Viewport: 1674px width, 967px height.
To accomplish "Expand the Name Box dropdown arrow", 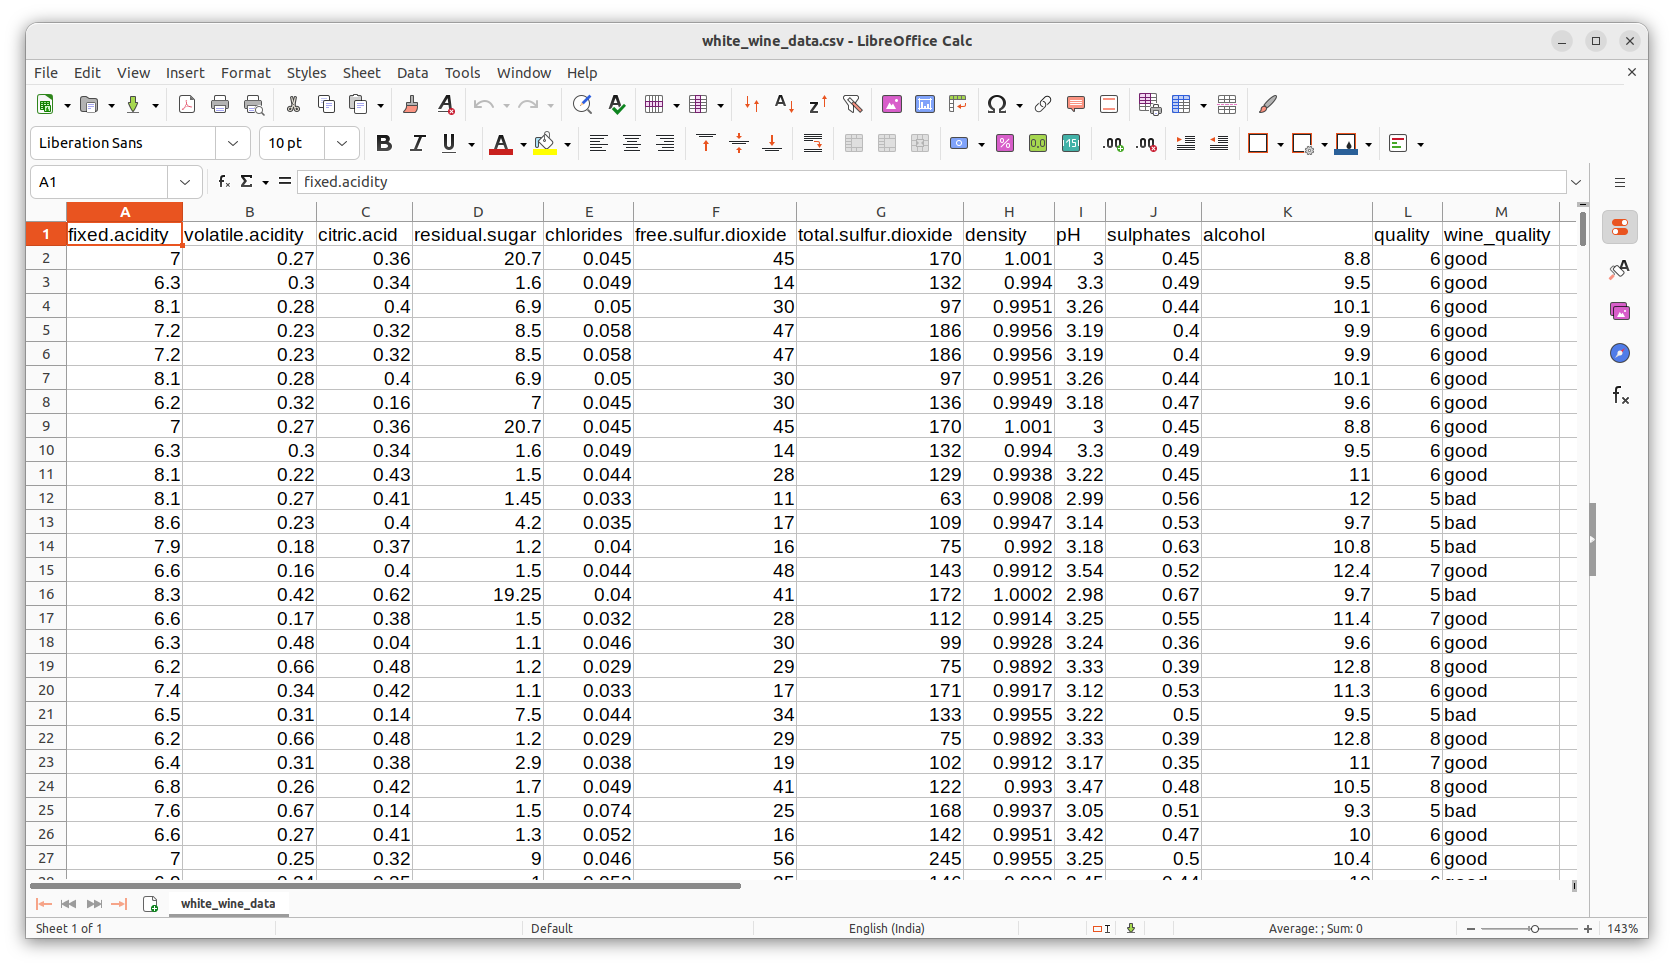I will (x=184, y=182).
